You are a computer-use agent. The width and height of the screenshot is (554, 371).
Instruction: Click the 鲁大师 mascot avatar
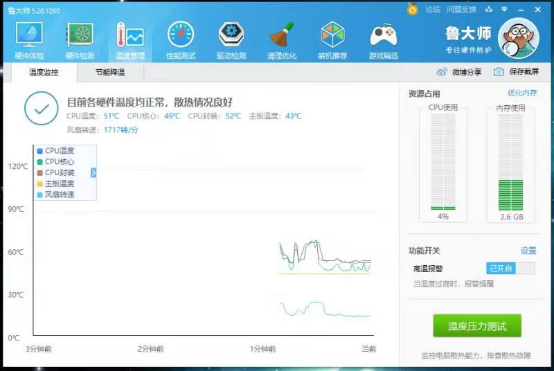click(518, 39)
